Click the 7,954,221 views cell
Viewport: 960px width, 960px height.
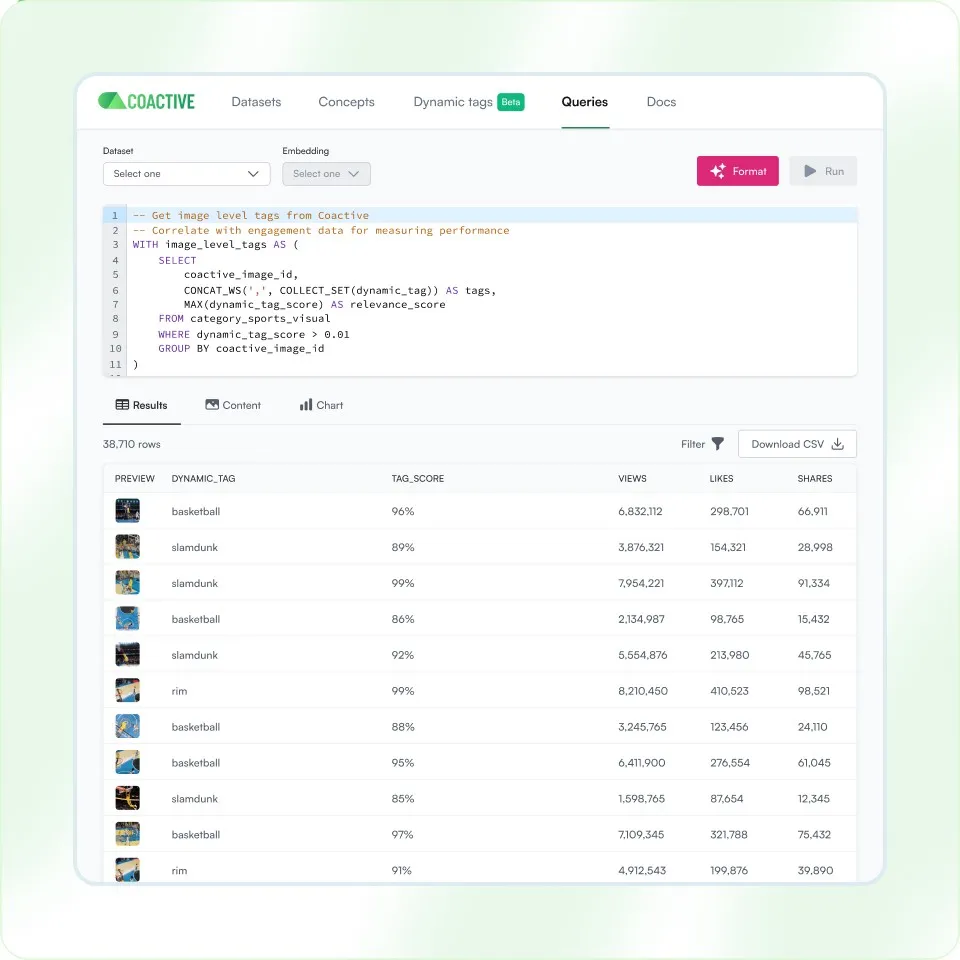(x=641, y=583)
